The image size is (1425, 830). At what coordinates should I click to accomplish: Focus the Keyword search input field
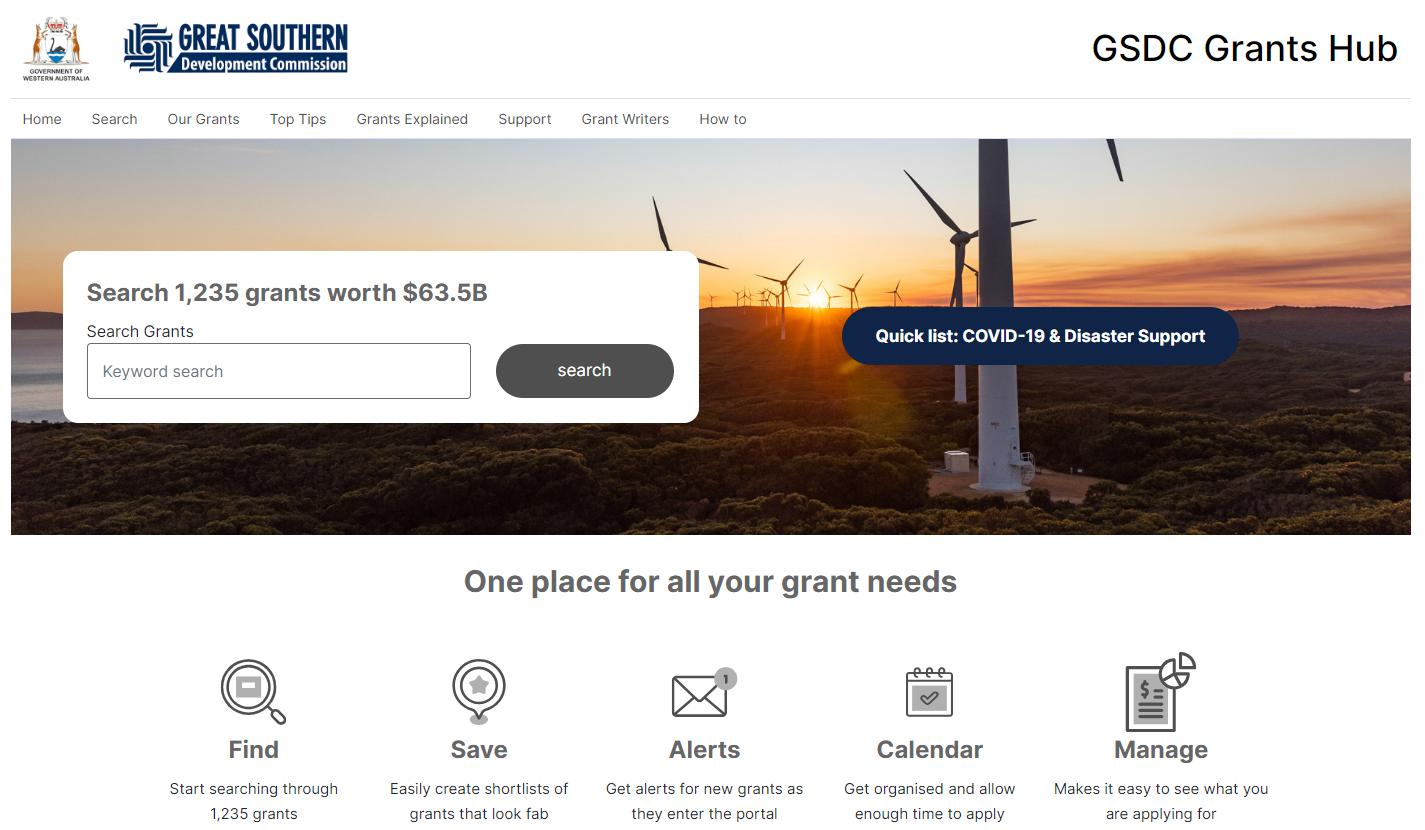coord(278,371)
